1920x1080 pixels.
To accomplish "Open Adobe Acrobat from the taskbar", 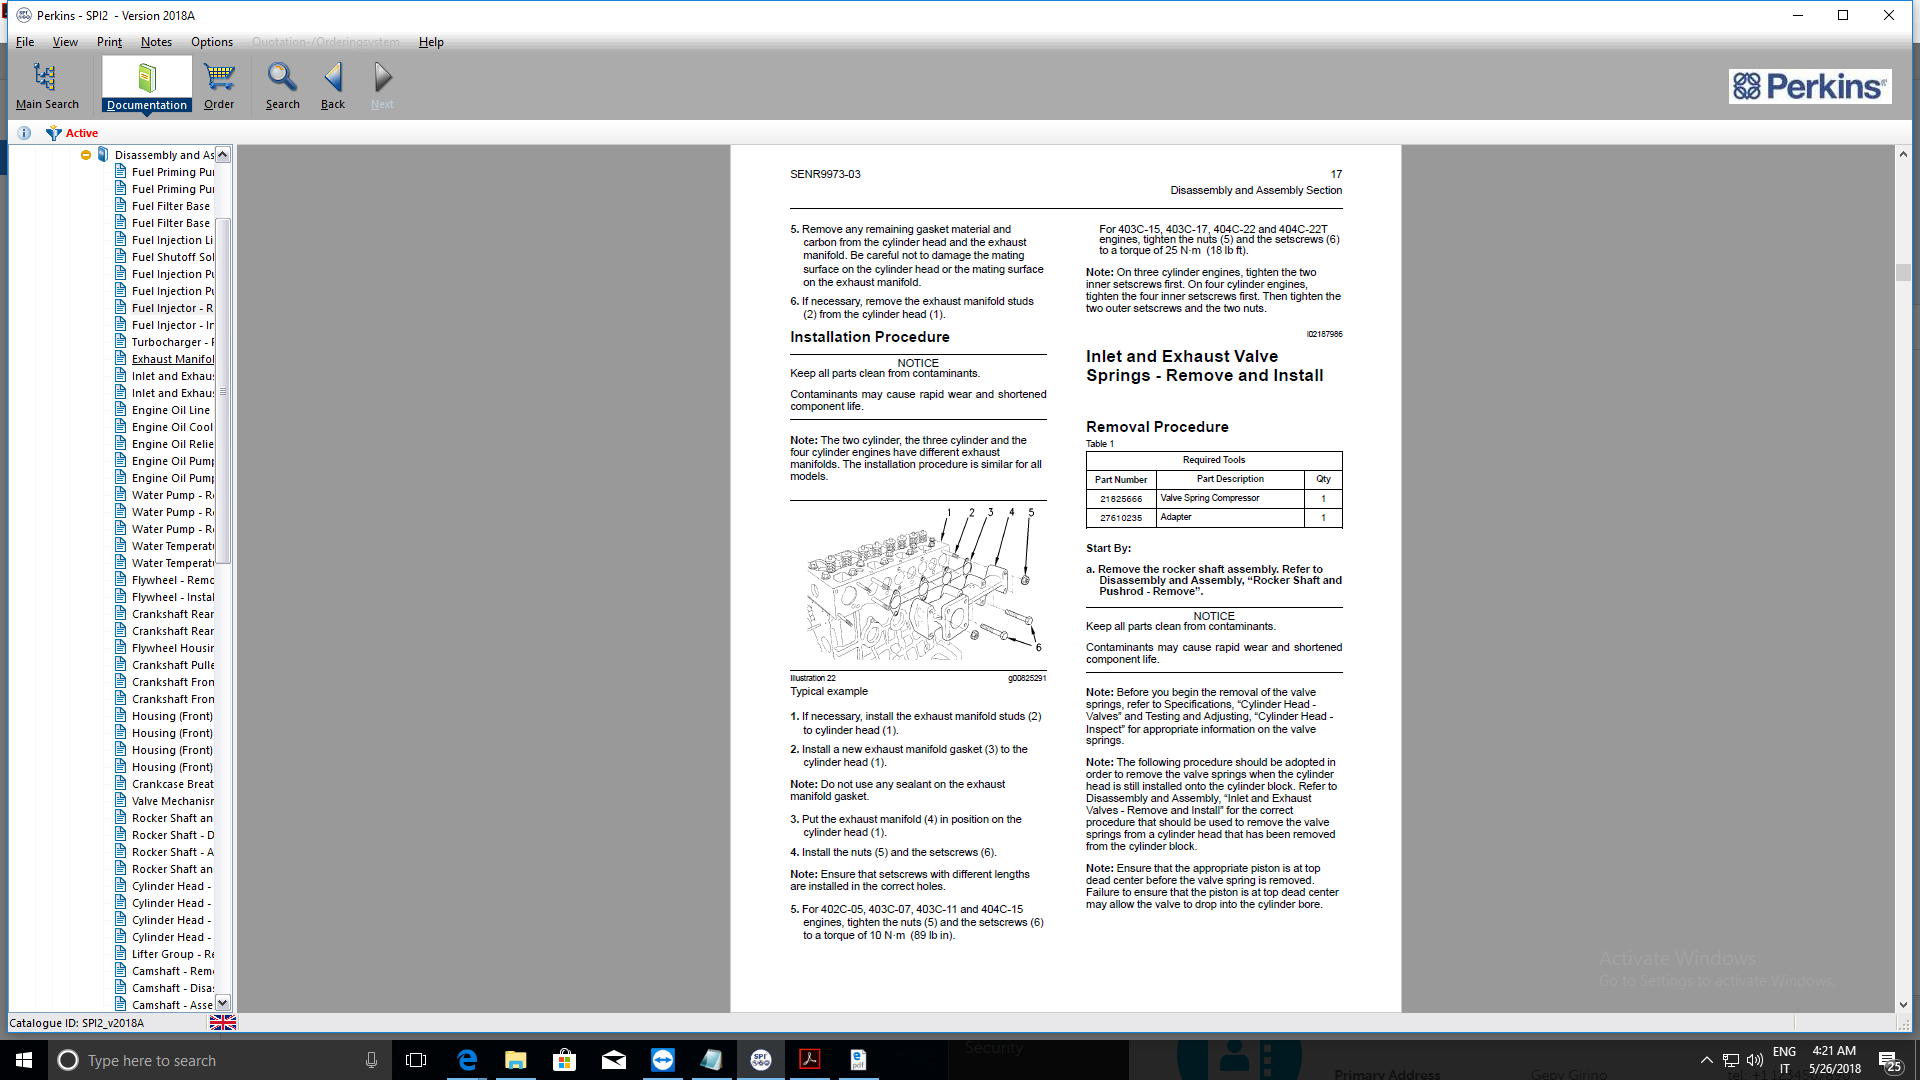I will [x=810, y=1060].
